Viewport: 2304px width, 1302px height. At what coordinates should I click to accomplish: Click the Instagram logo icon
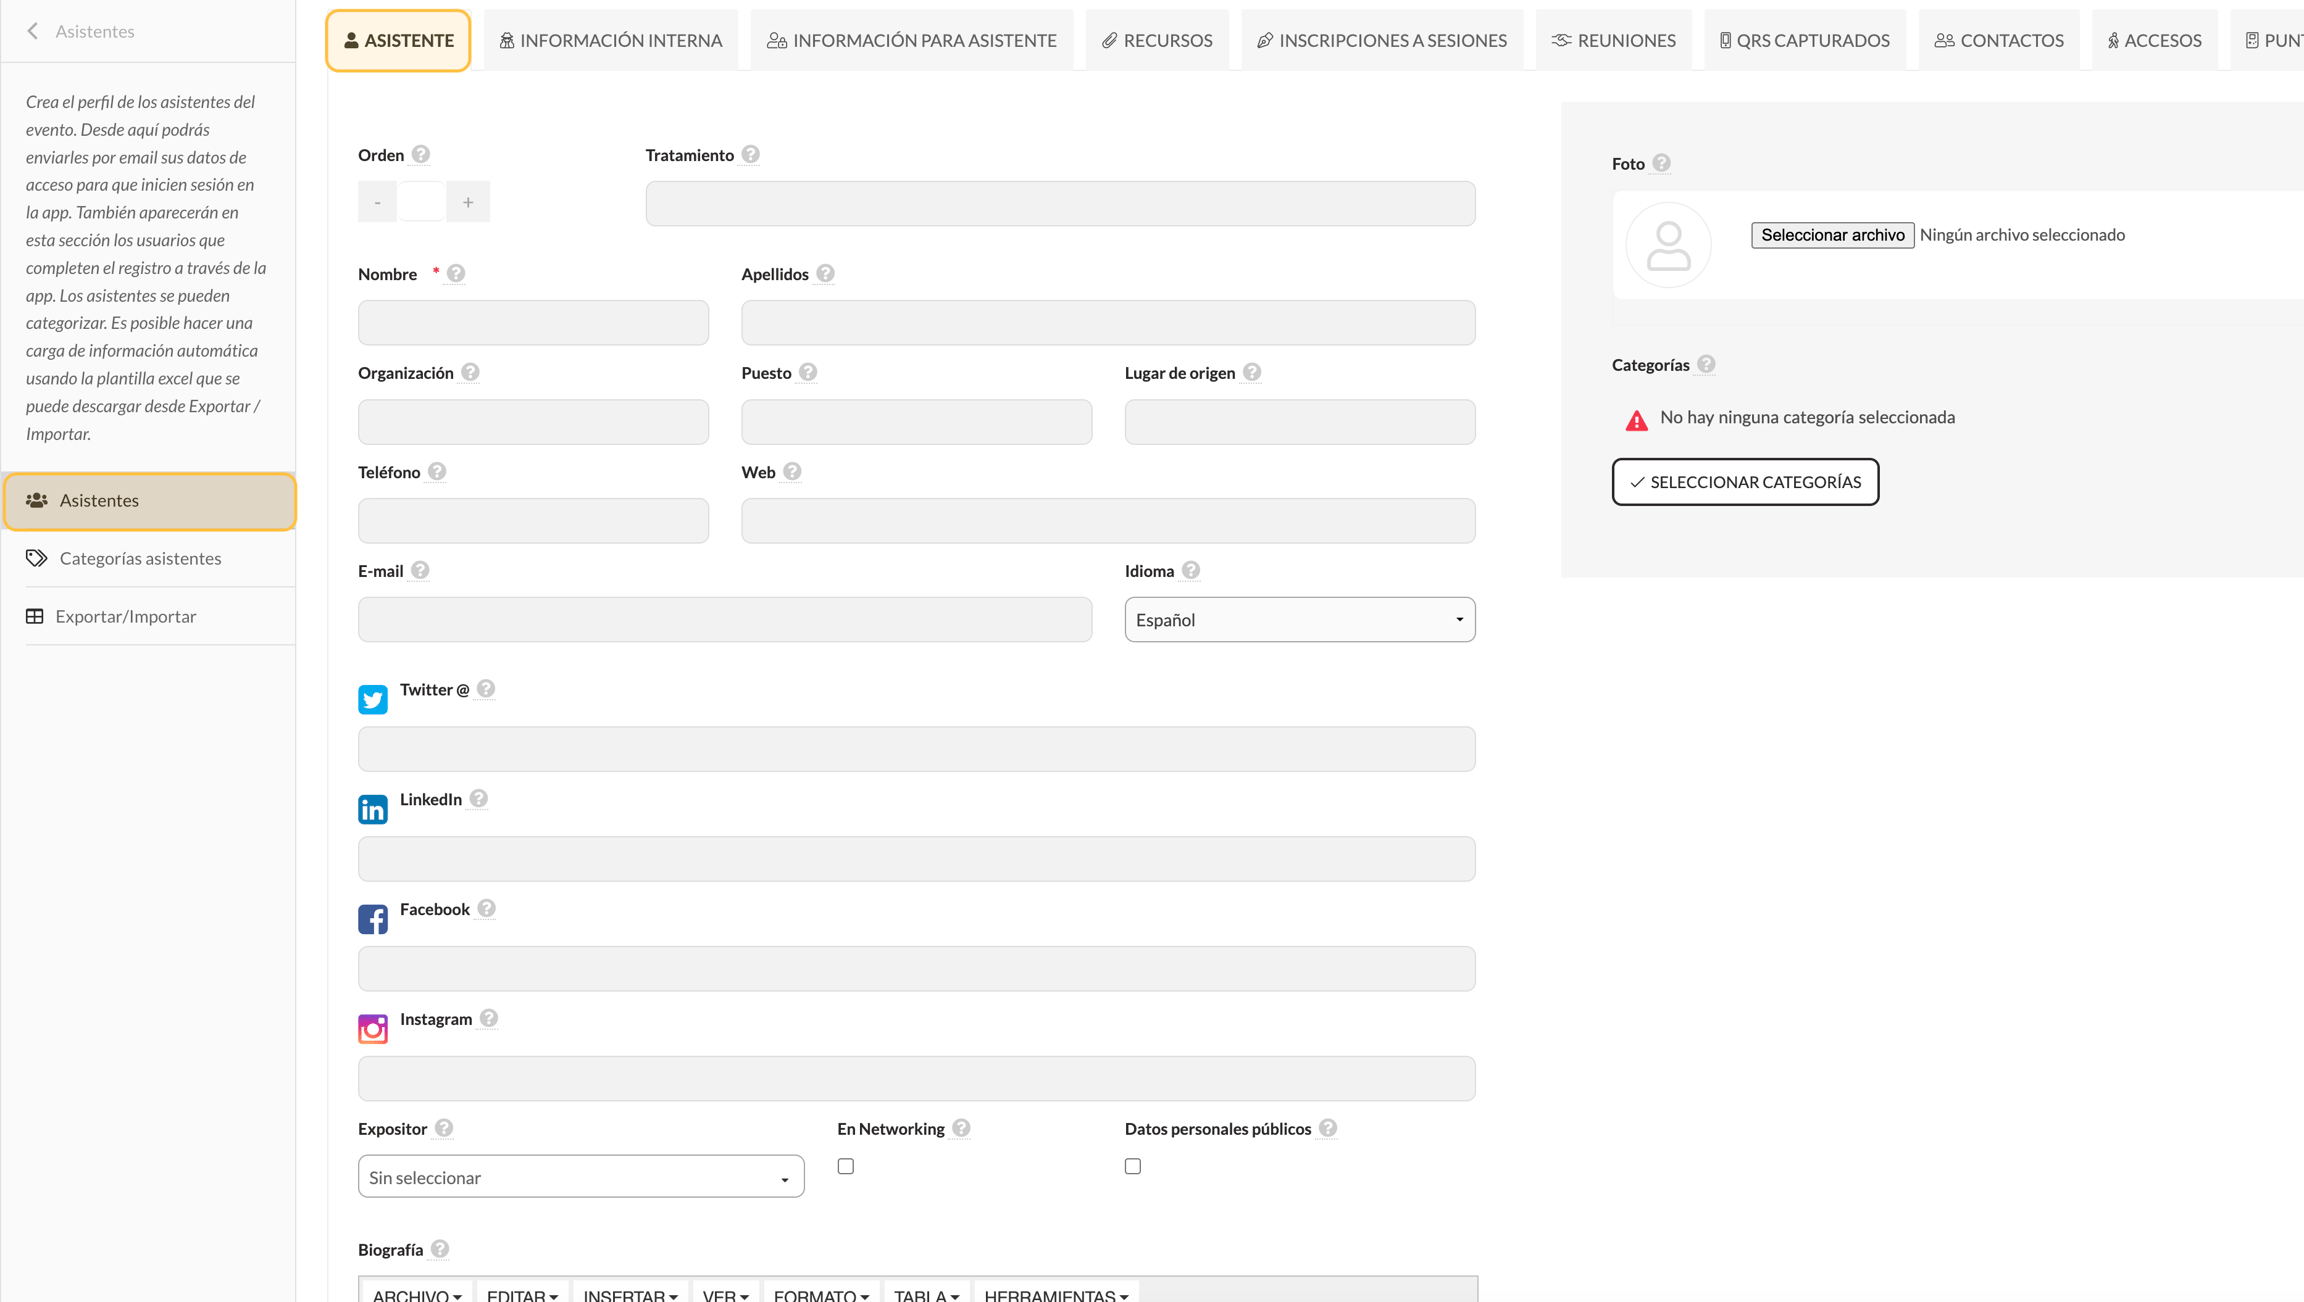tap(372, 1029)
